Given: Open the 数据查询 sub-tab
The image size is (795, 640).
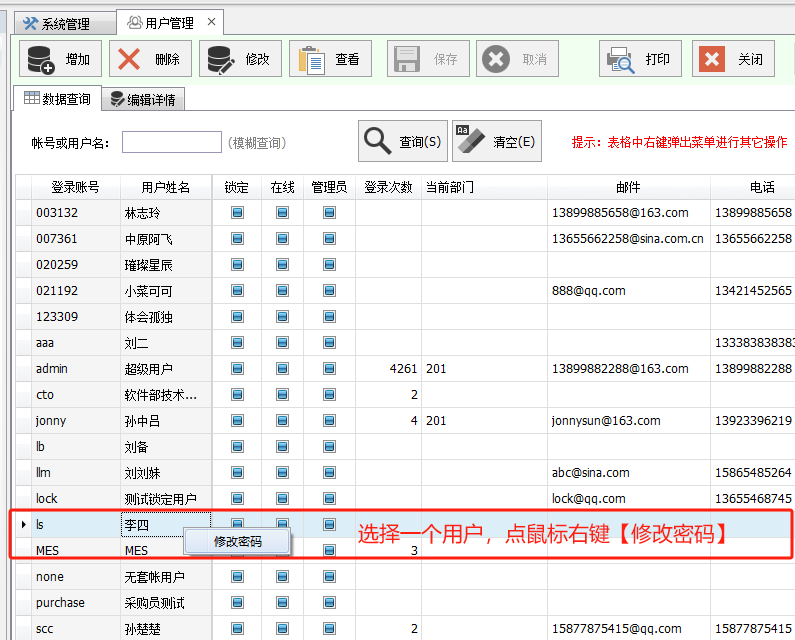Looking at the screenshot, I should [x=57, y=99].
